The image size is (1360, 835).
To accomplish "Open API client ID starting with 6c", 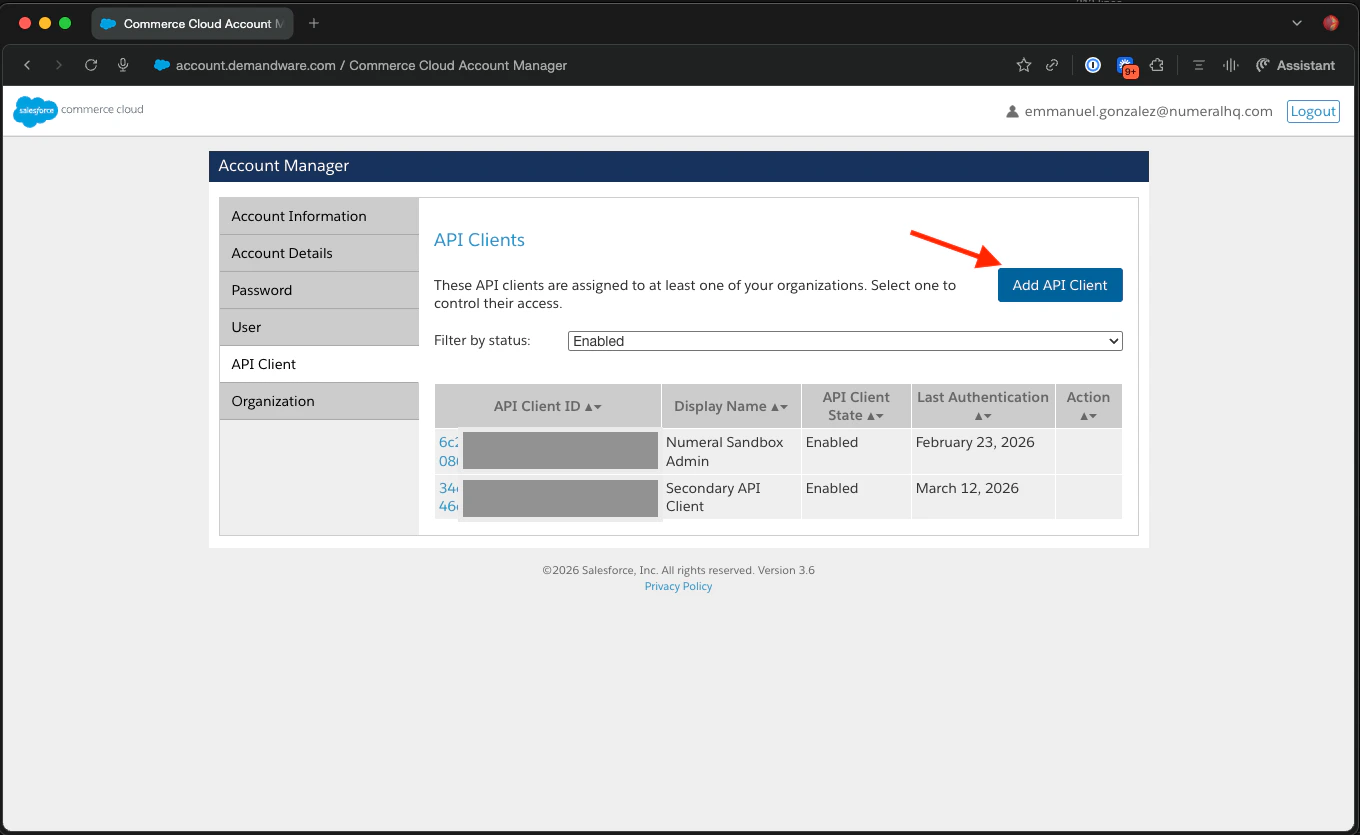I will pos(448,451).
